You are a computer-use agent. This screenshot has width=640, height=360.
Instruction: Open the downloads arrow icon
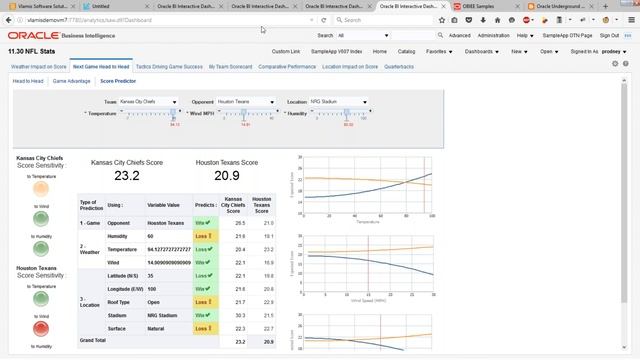click(x=483, y=20)
